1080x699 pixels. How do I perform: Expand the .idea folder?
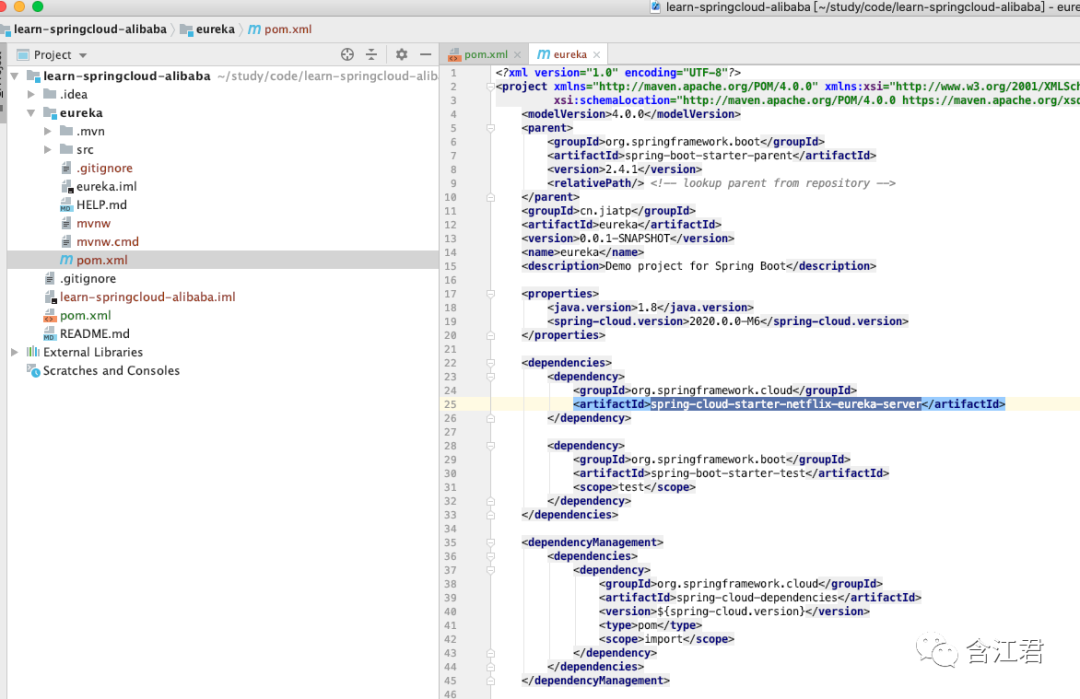tap(31, 94)
